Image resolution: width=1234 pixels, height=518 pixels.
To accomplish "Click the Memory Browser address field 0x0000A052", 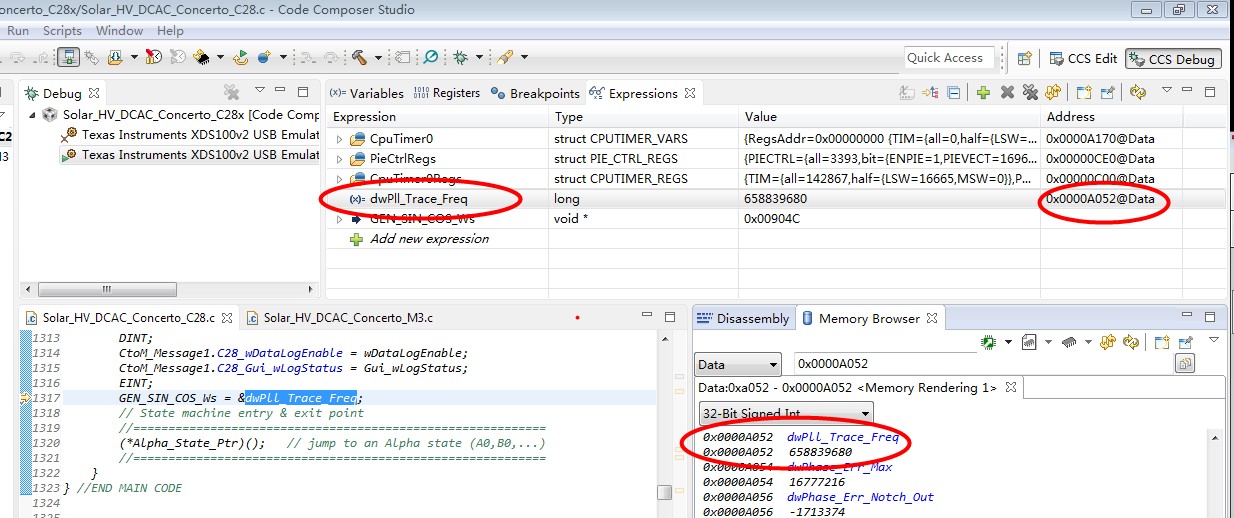I will [983, 364].
